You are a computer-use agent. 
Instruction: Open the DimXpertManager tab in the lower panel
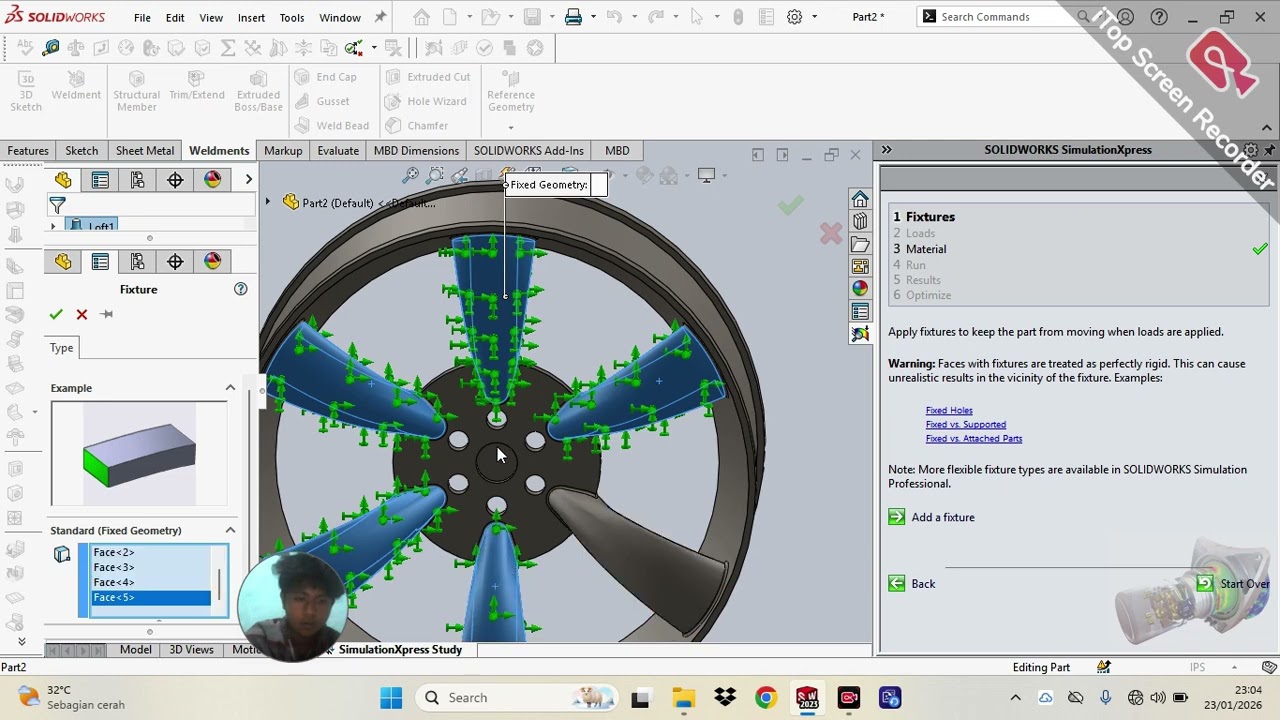pos(175,261)
